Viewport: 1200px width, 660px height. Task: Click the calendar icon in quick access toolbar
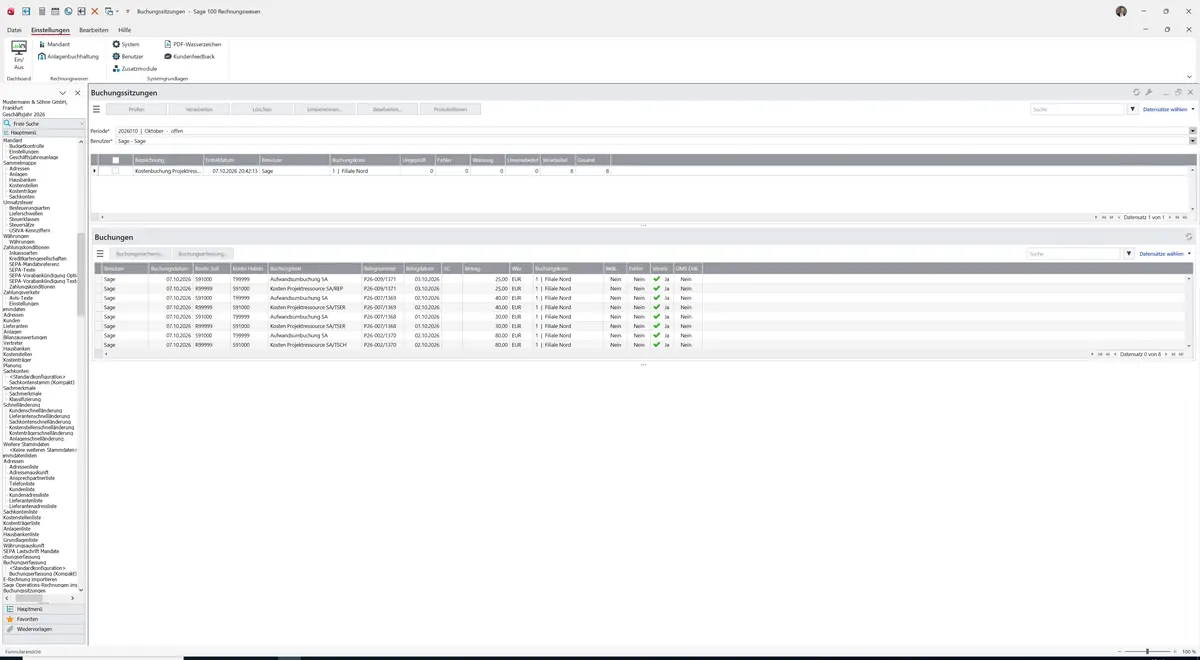[x=55, y=11]
